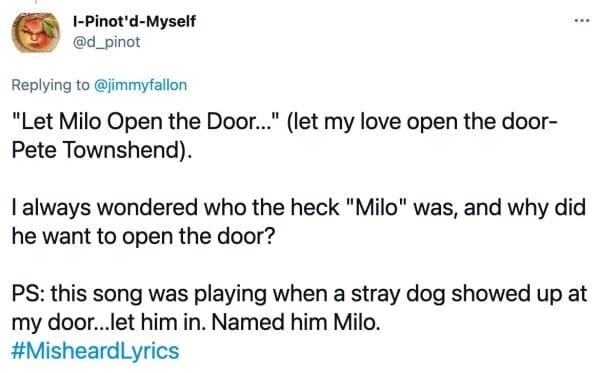Click the "(let my love open the door-" text
Screen dimensions: 600x373
coord(421,122)
